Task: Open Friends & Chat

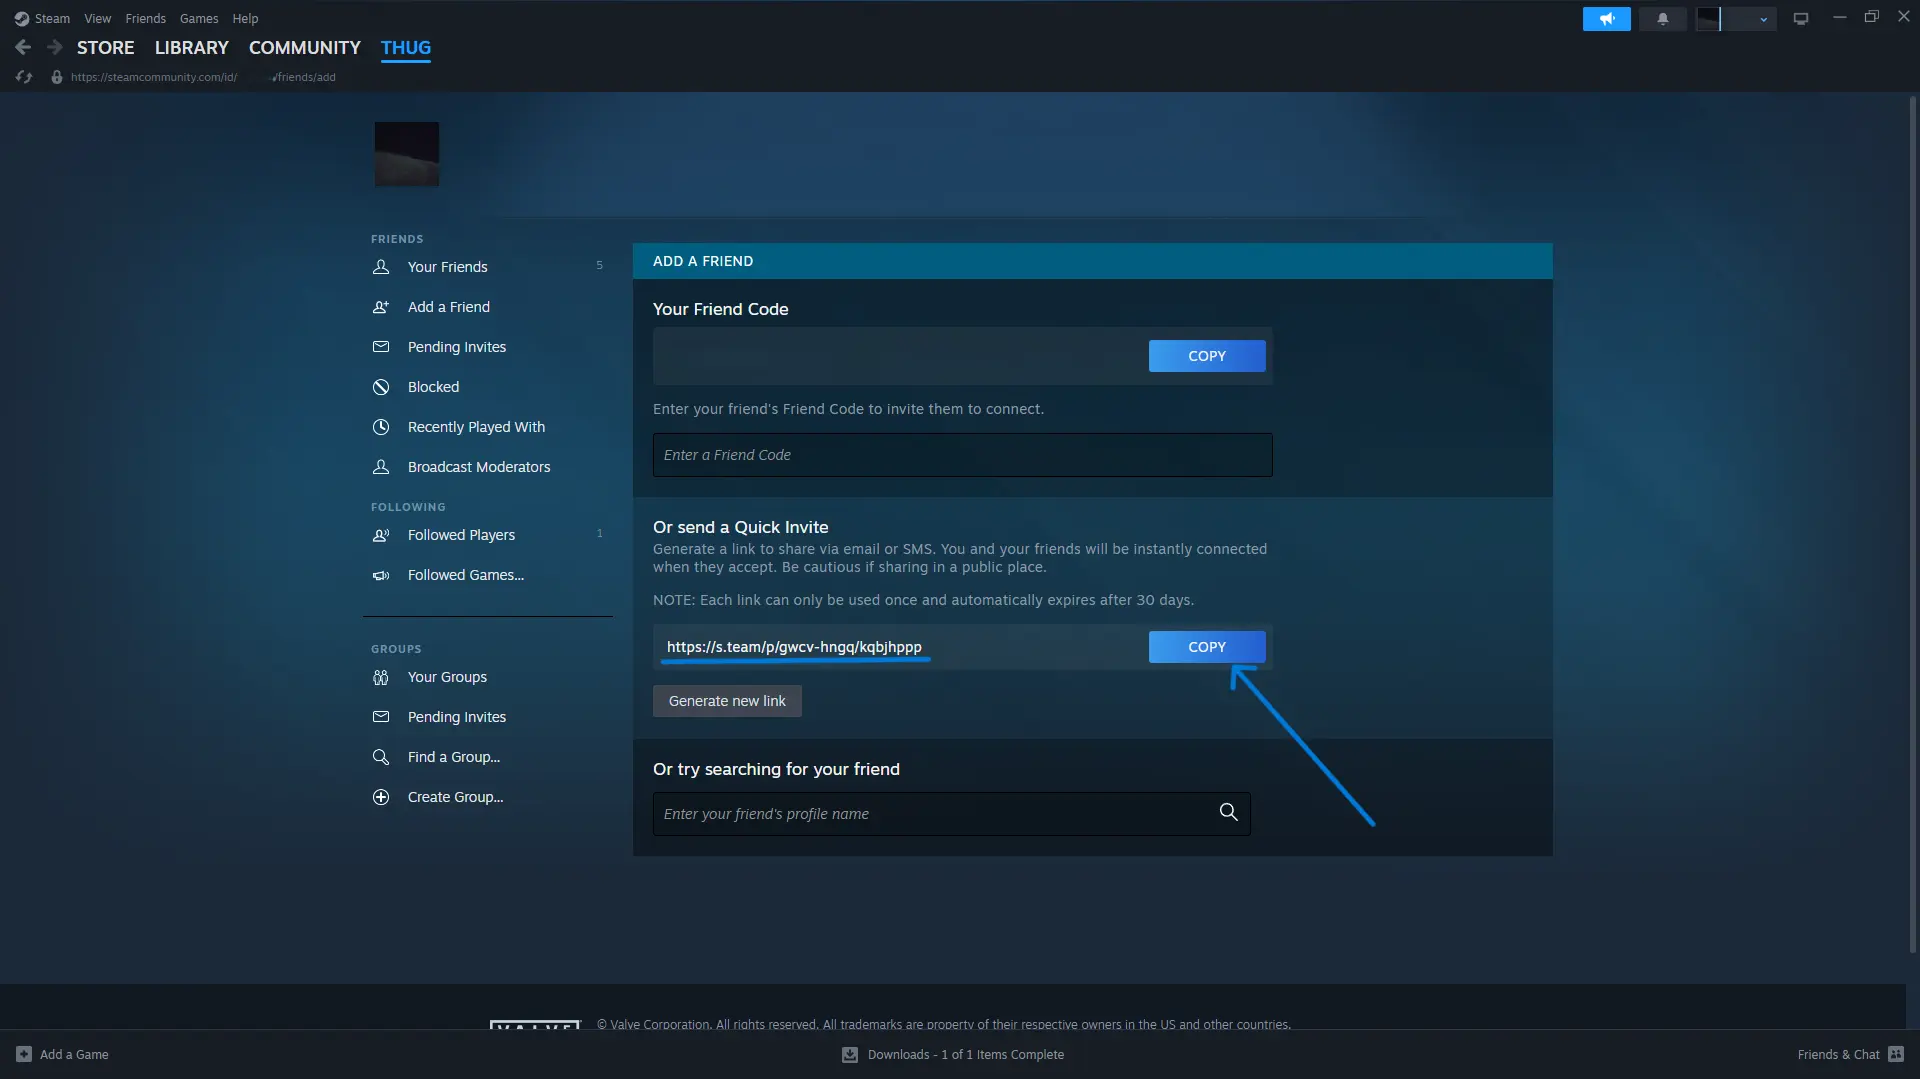Action: click(x=1838, y=1054)
